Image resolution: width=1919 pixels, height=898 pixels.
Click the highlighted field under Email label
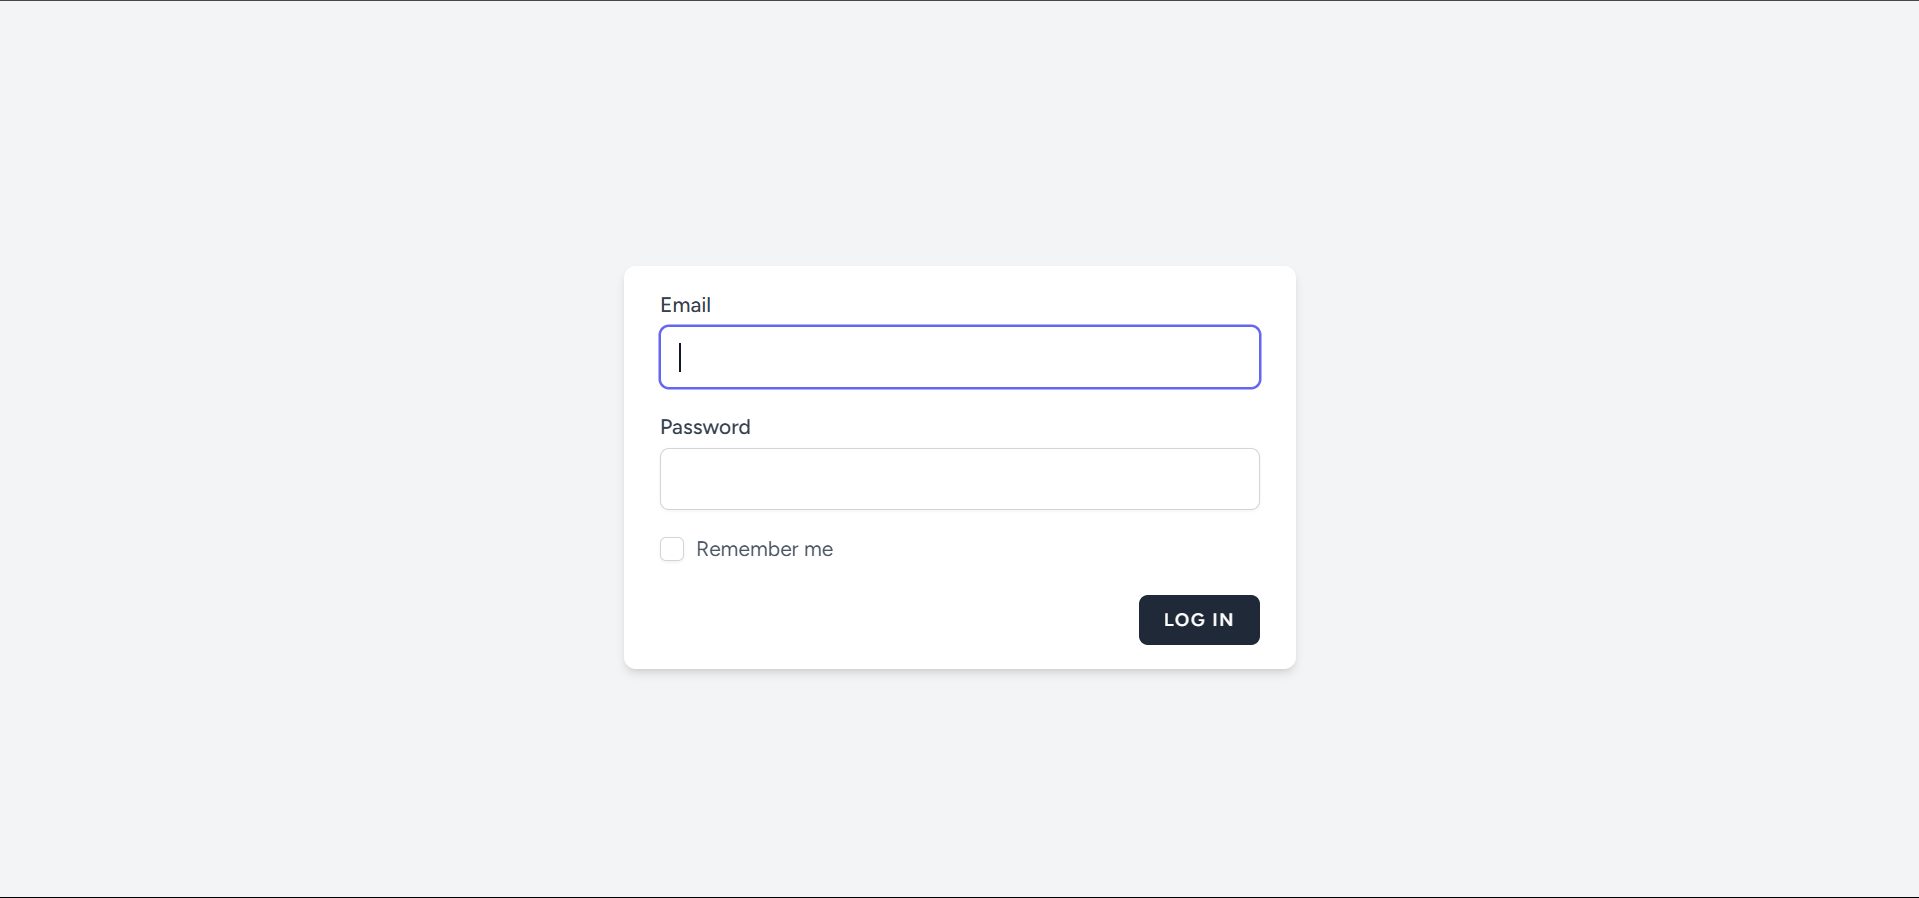coord(959,357)
